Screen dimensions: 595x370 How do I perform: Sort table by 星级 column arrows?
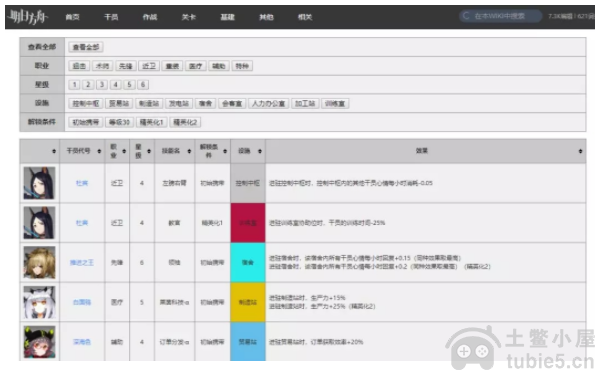149,151
